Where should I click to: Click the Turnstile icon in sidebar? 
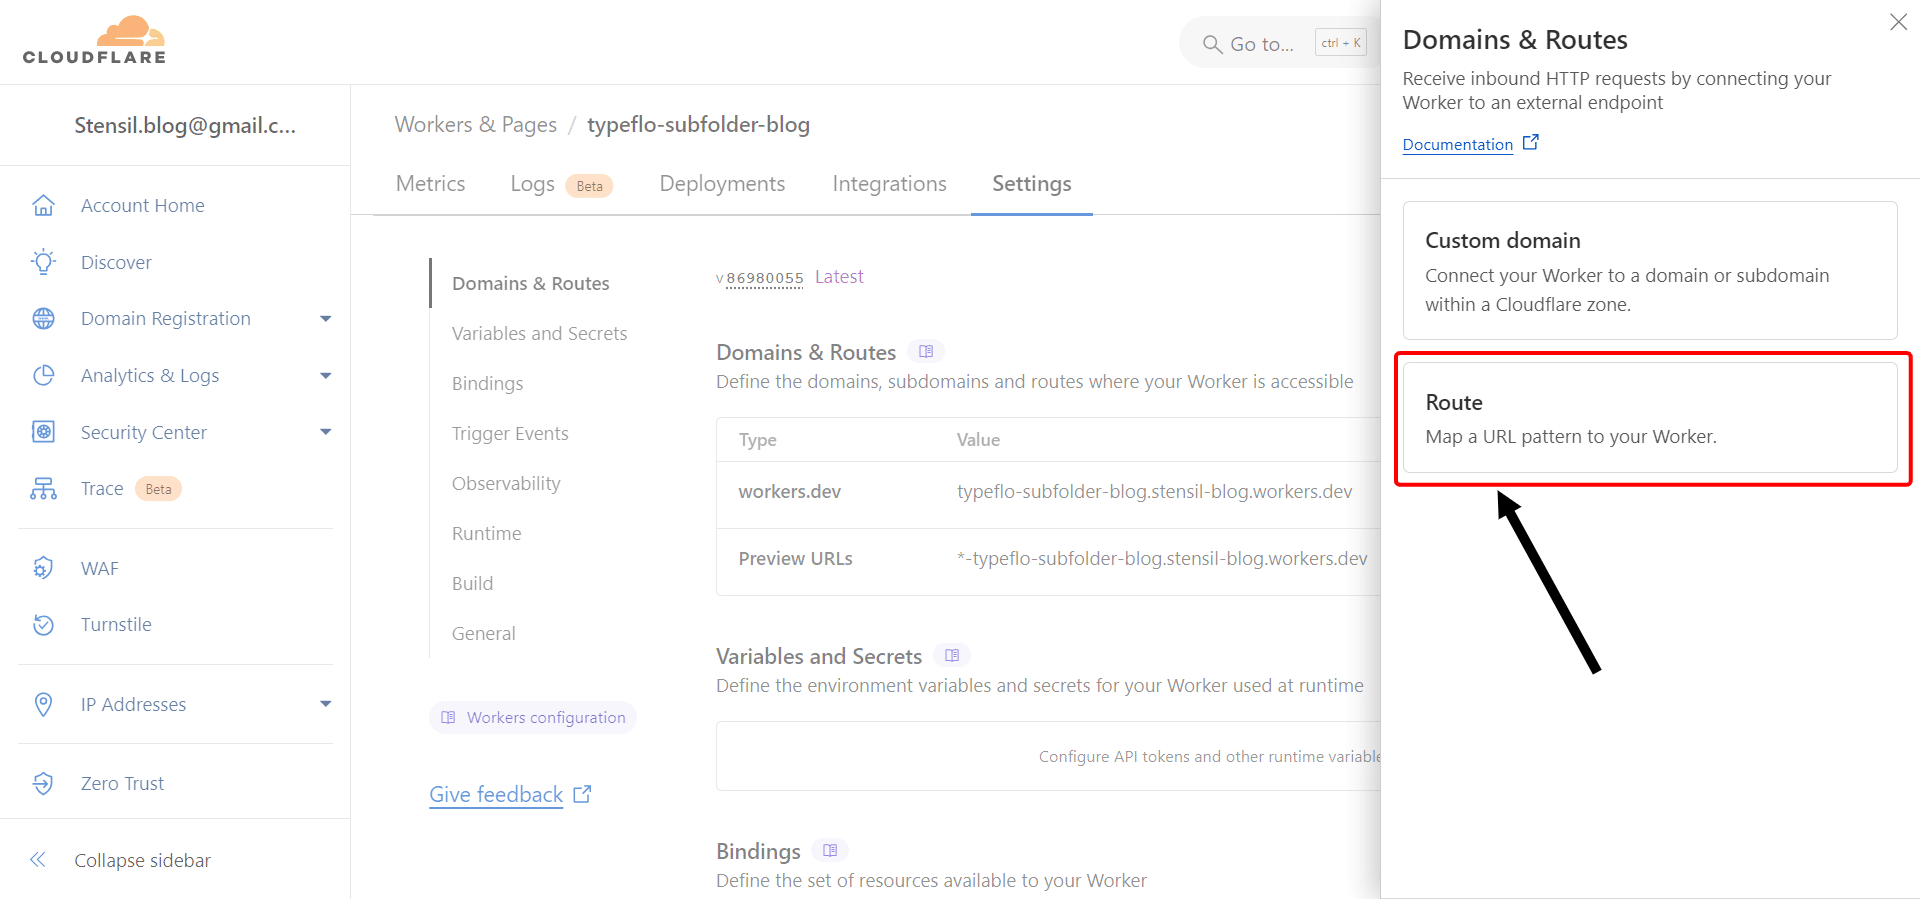(x=43, y=625)
